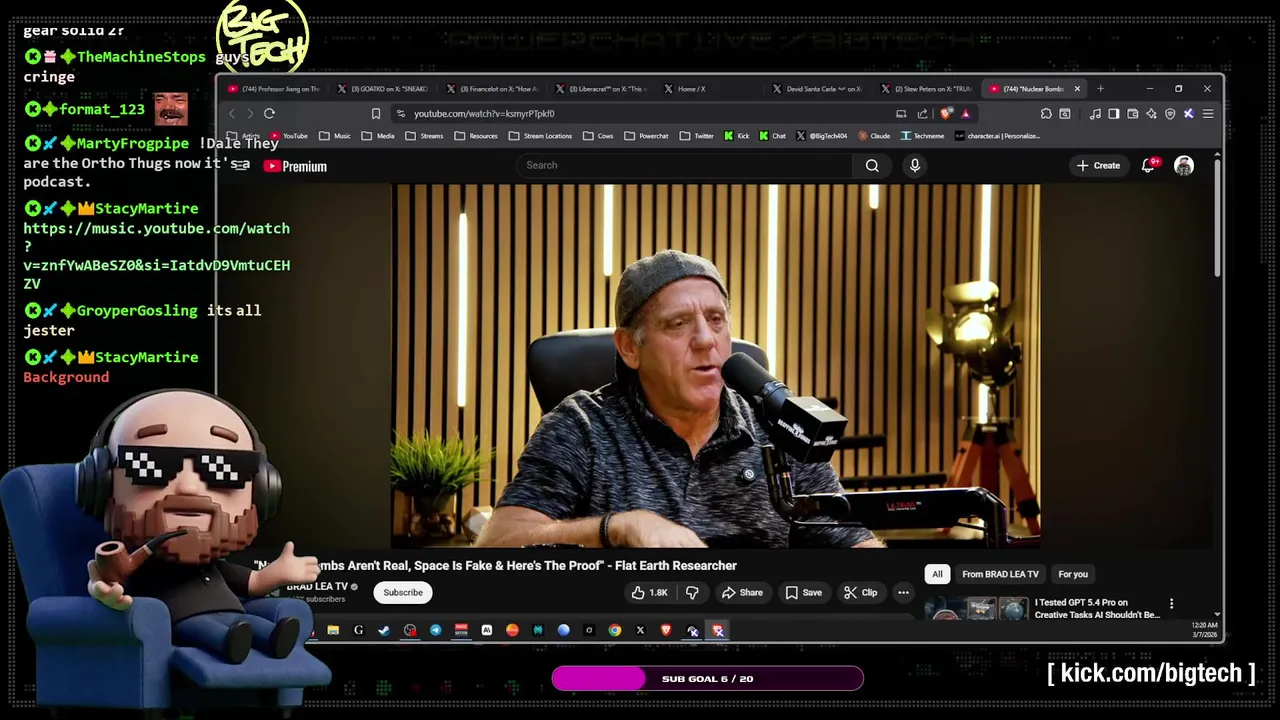The image size is (1280, 720).
Task: Click the new tab plus button
Action: (1100, 89)
